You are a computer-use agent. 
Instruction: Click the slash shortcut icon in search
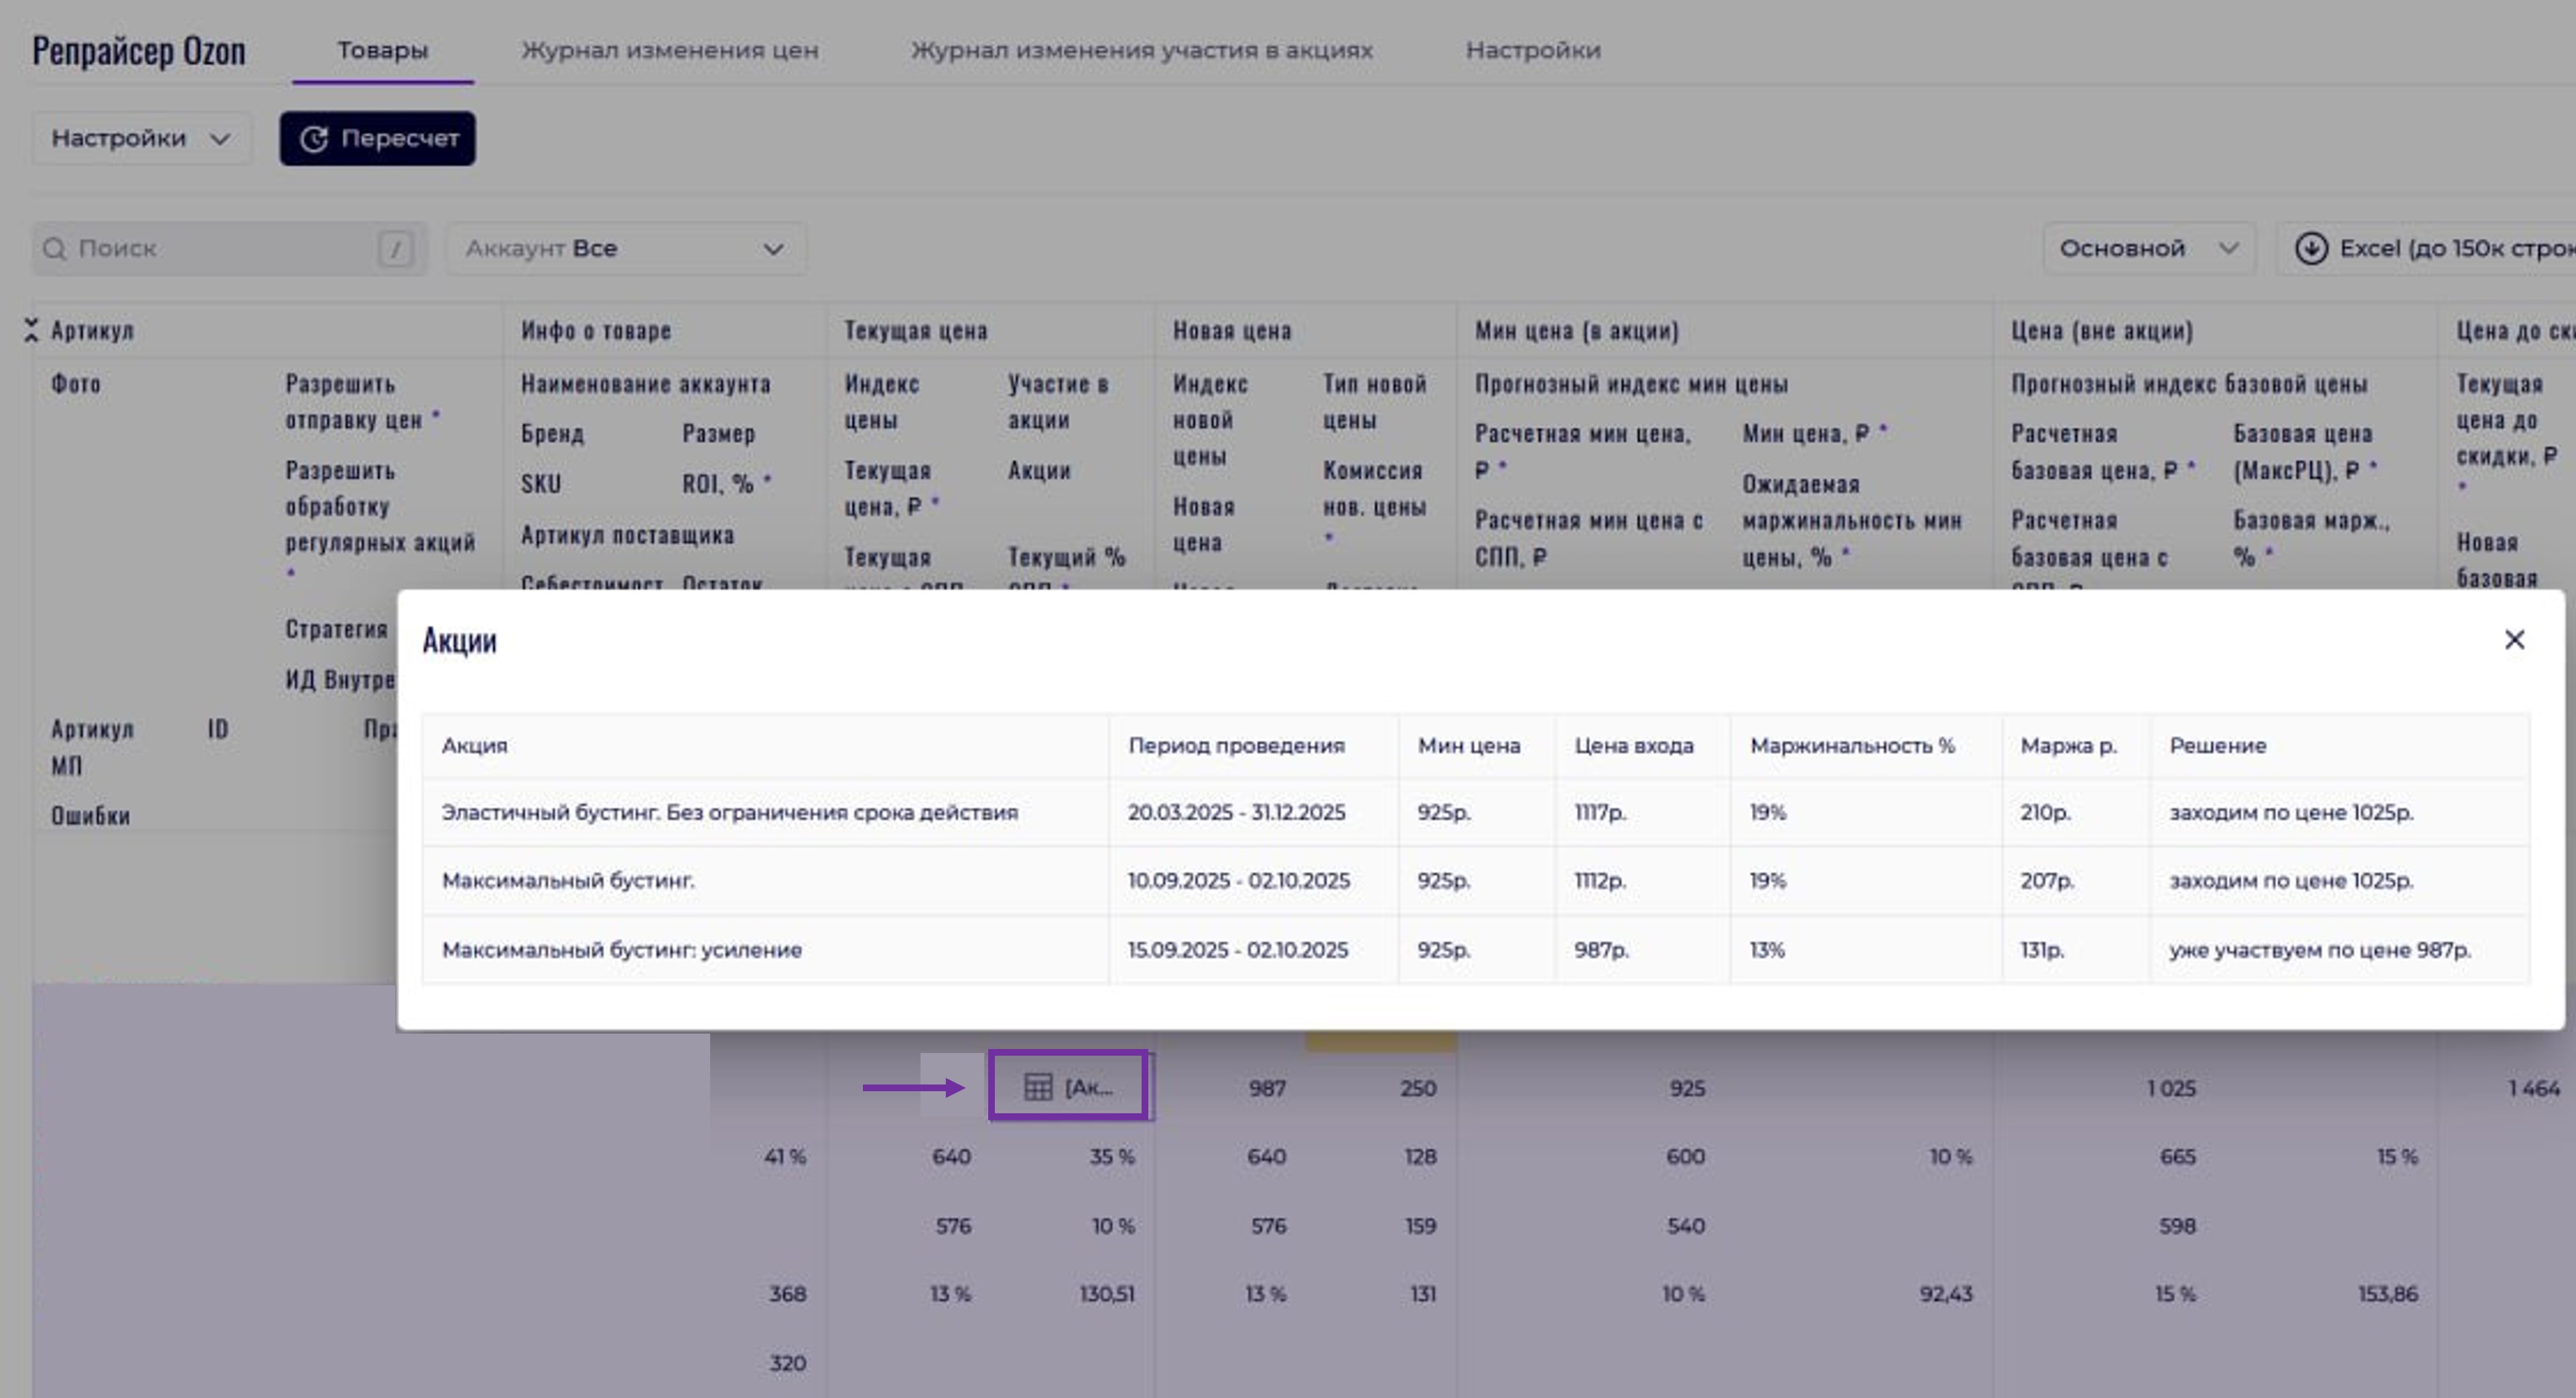(395, 248)
